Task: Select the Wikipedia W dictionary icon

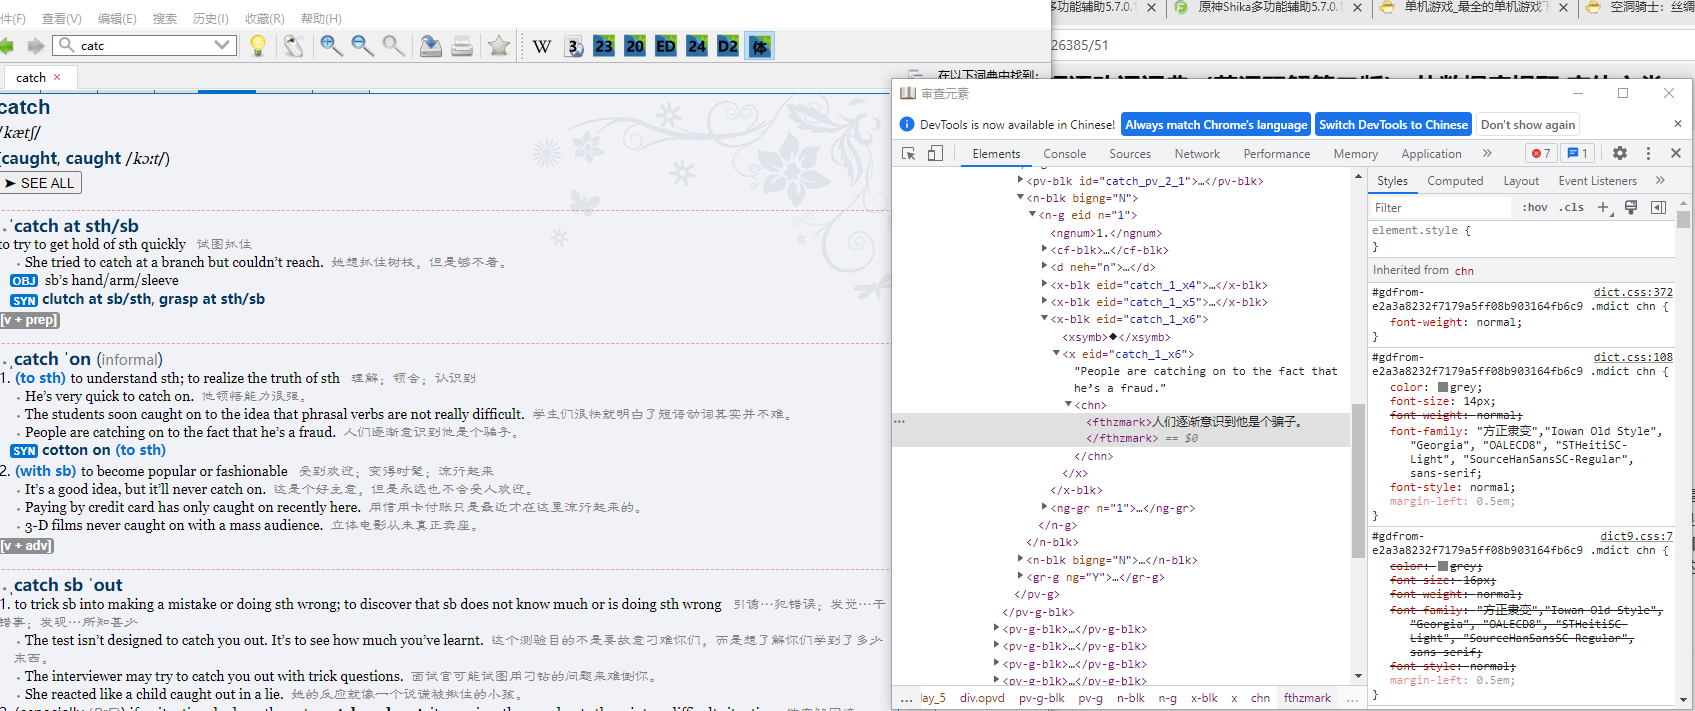Action: click(542, 46)
